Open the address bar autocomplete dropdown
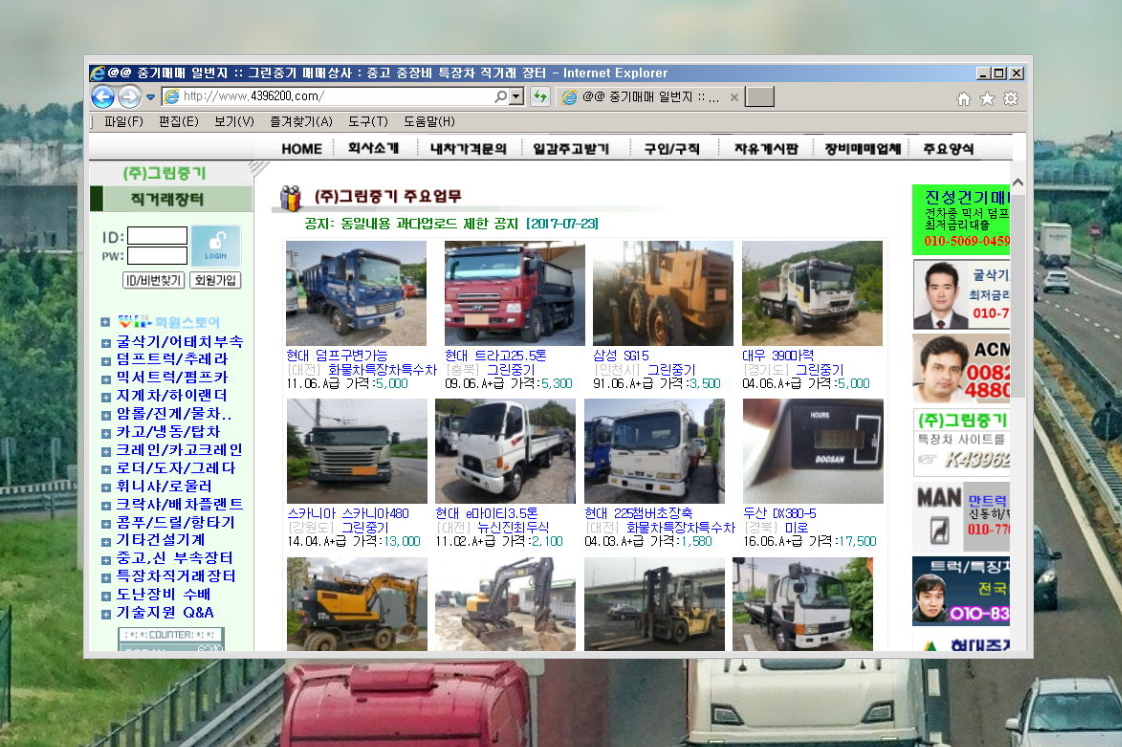Screen dimensions: 1122x747 (517, 96)
